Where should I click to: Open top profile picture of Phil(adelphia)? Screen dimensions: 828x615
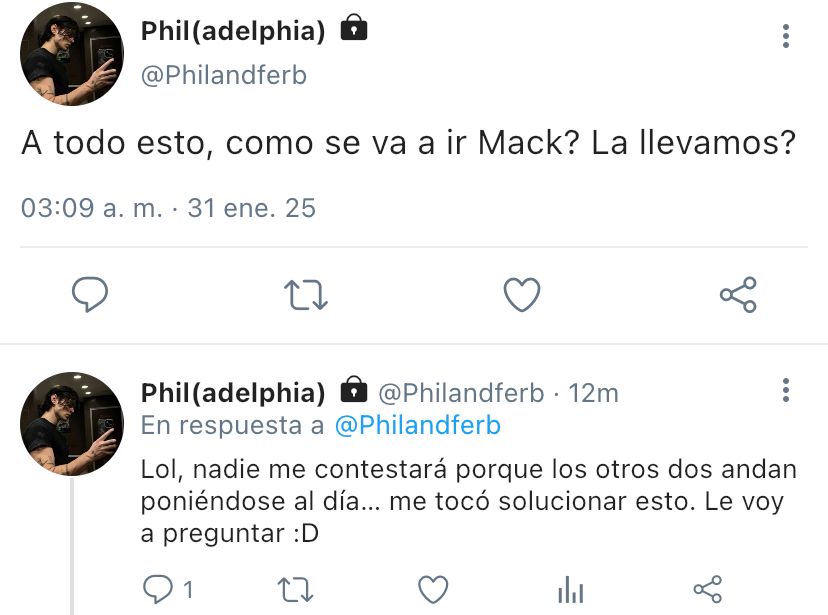tap(72, 54)
